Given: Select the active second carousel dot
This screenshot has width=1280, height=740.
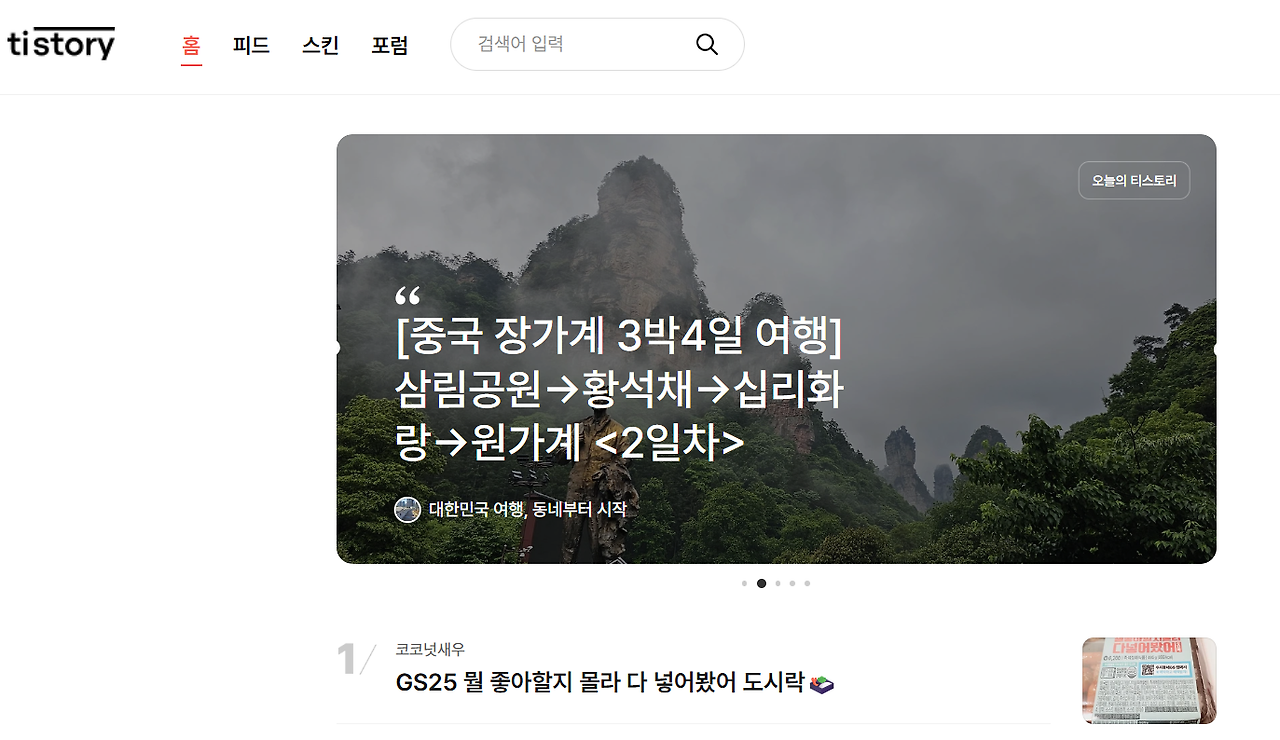Looking at the screenshot, I should 761,583.
